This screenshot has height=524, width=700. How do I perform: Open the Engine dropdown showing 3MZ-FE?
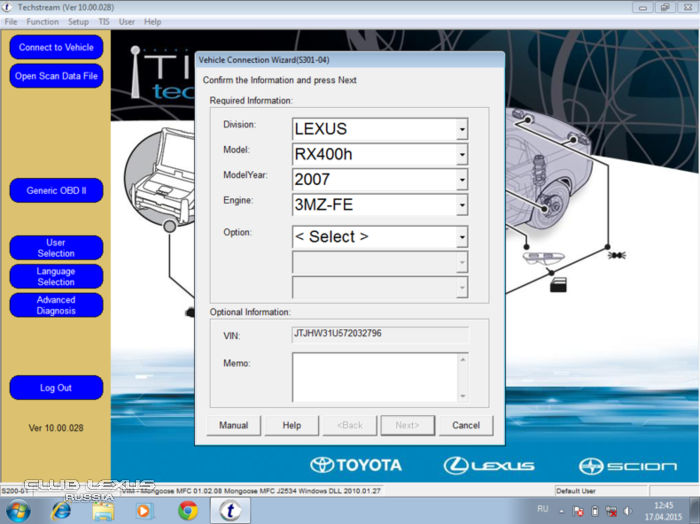tap(462, 205)
